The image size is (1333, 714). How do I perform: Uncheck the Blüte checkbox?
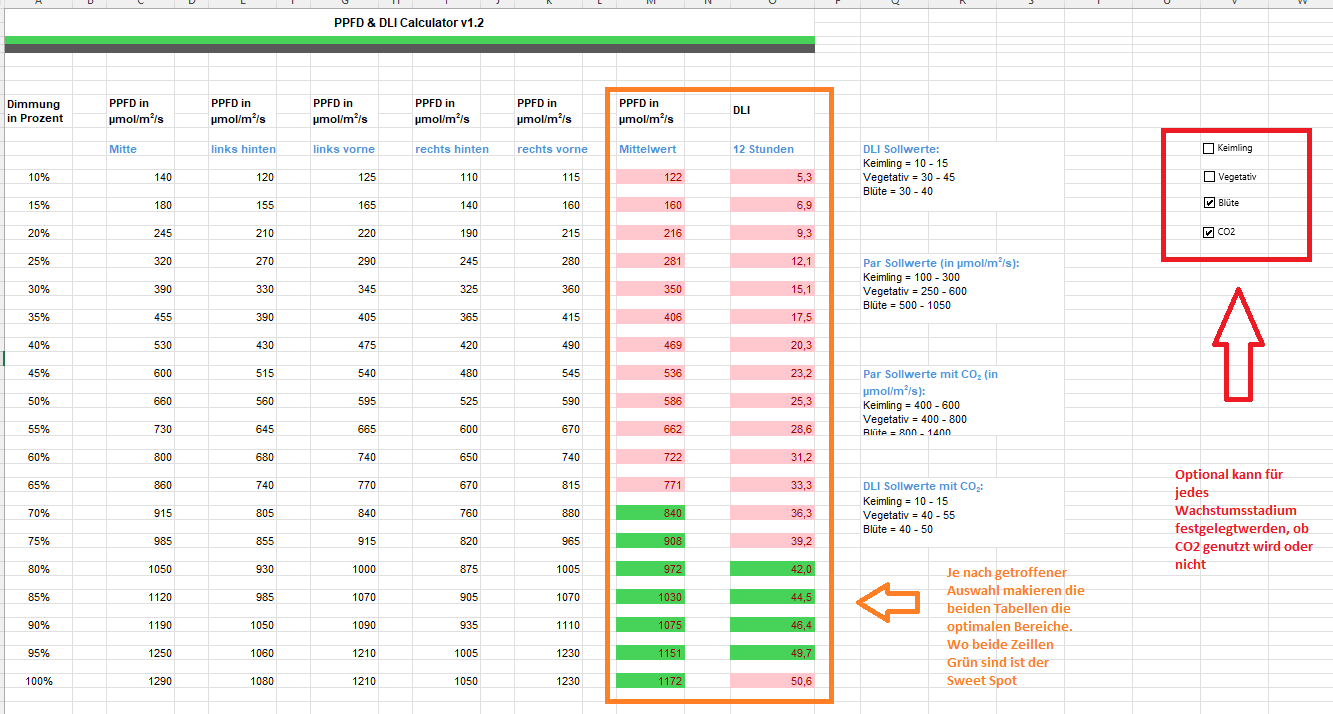click(1208, 204)
